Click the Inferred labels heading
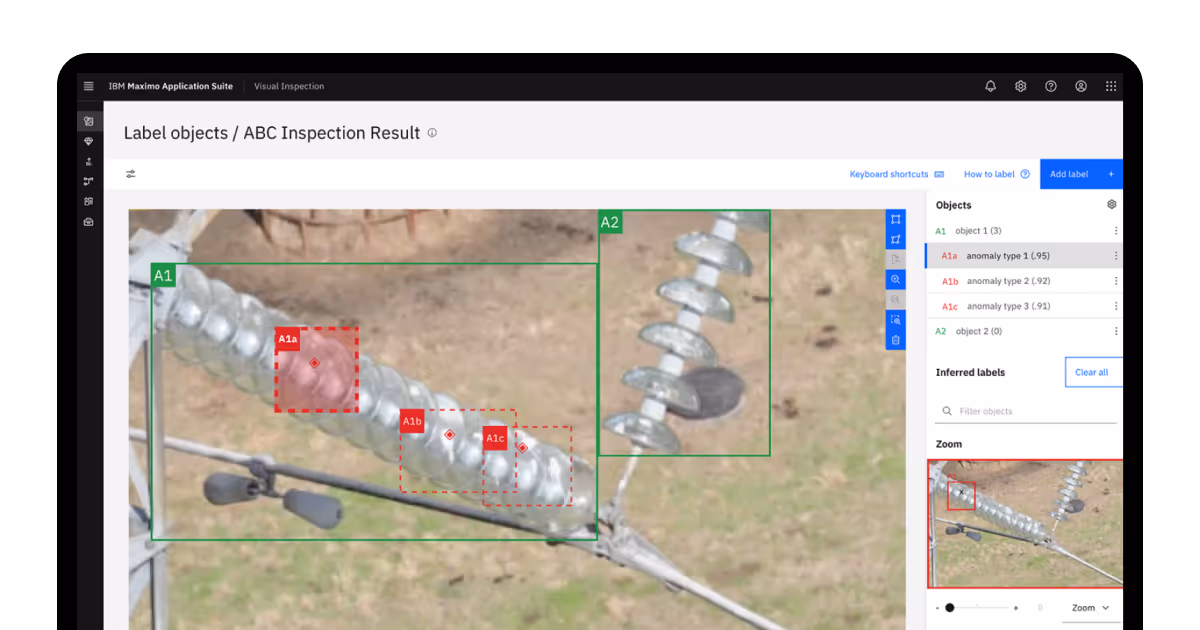Viewport: 1200px width, 630px height. 970,372
